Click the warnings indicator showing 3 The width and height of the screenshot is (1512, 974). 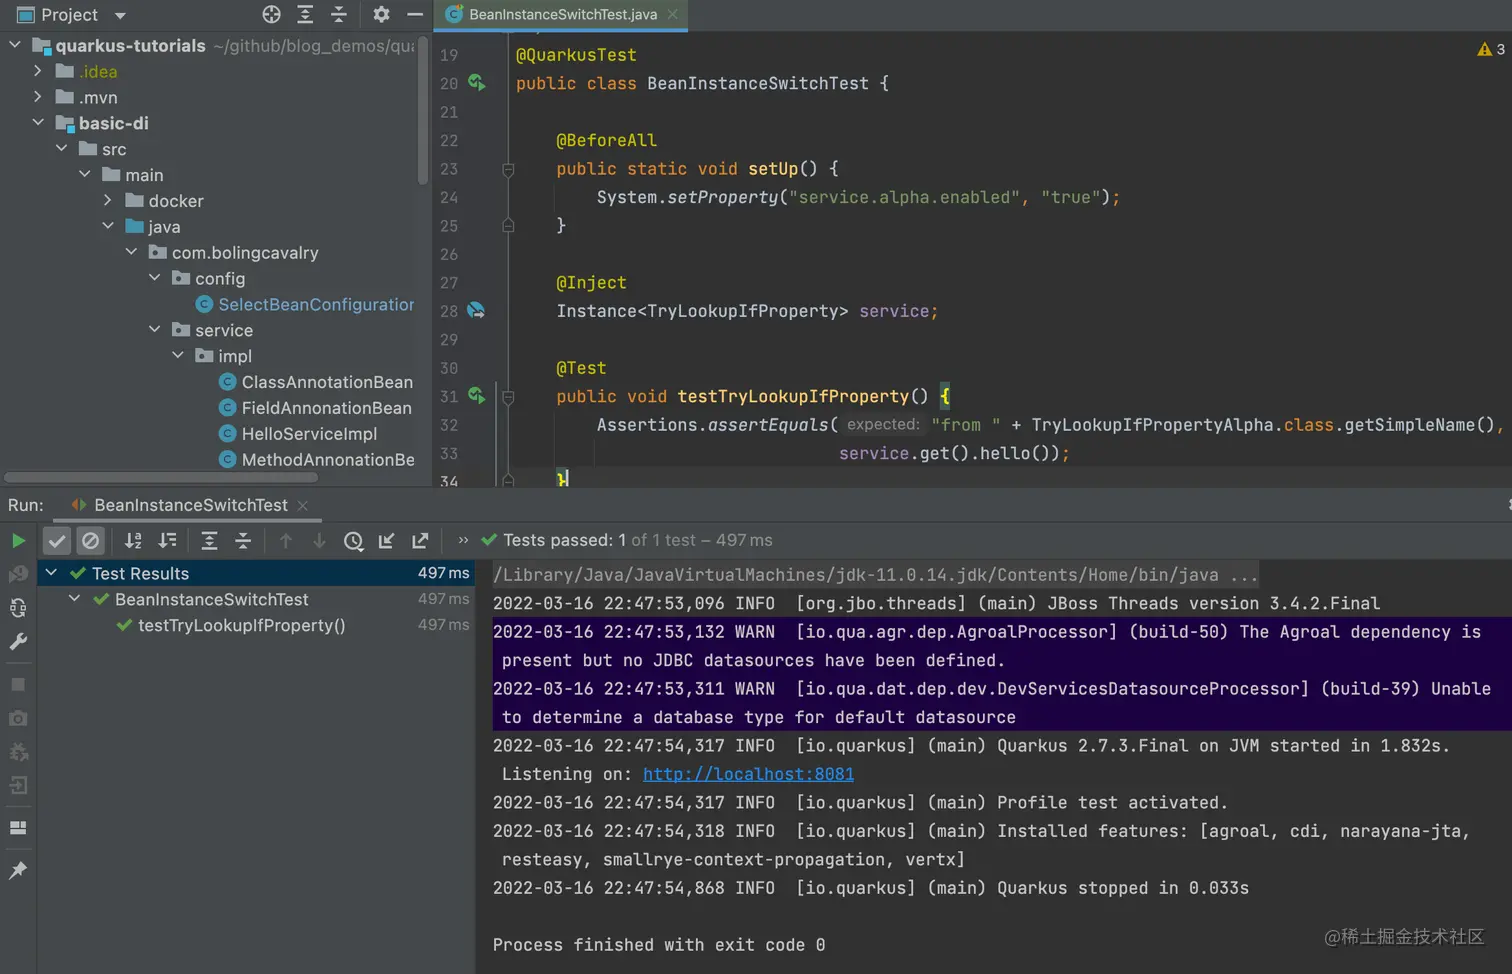1491,49
